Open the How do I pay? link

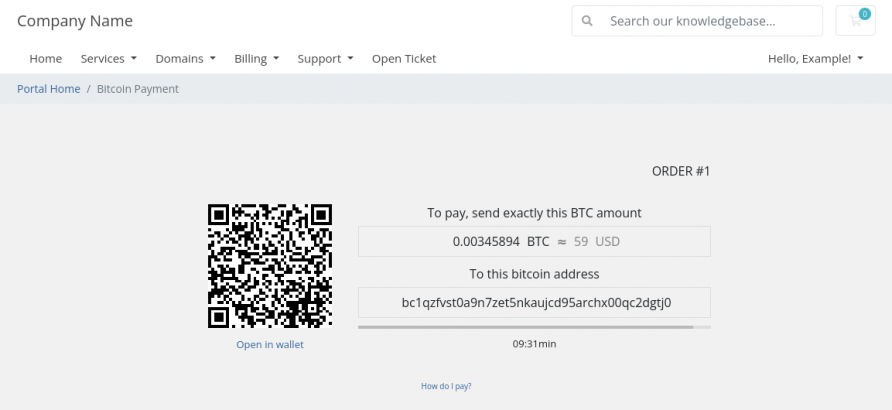point(446,386)
